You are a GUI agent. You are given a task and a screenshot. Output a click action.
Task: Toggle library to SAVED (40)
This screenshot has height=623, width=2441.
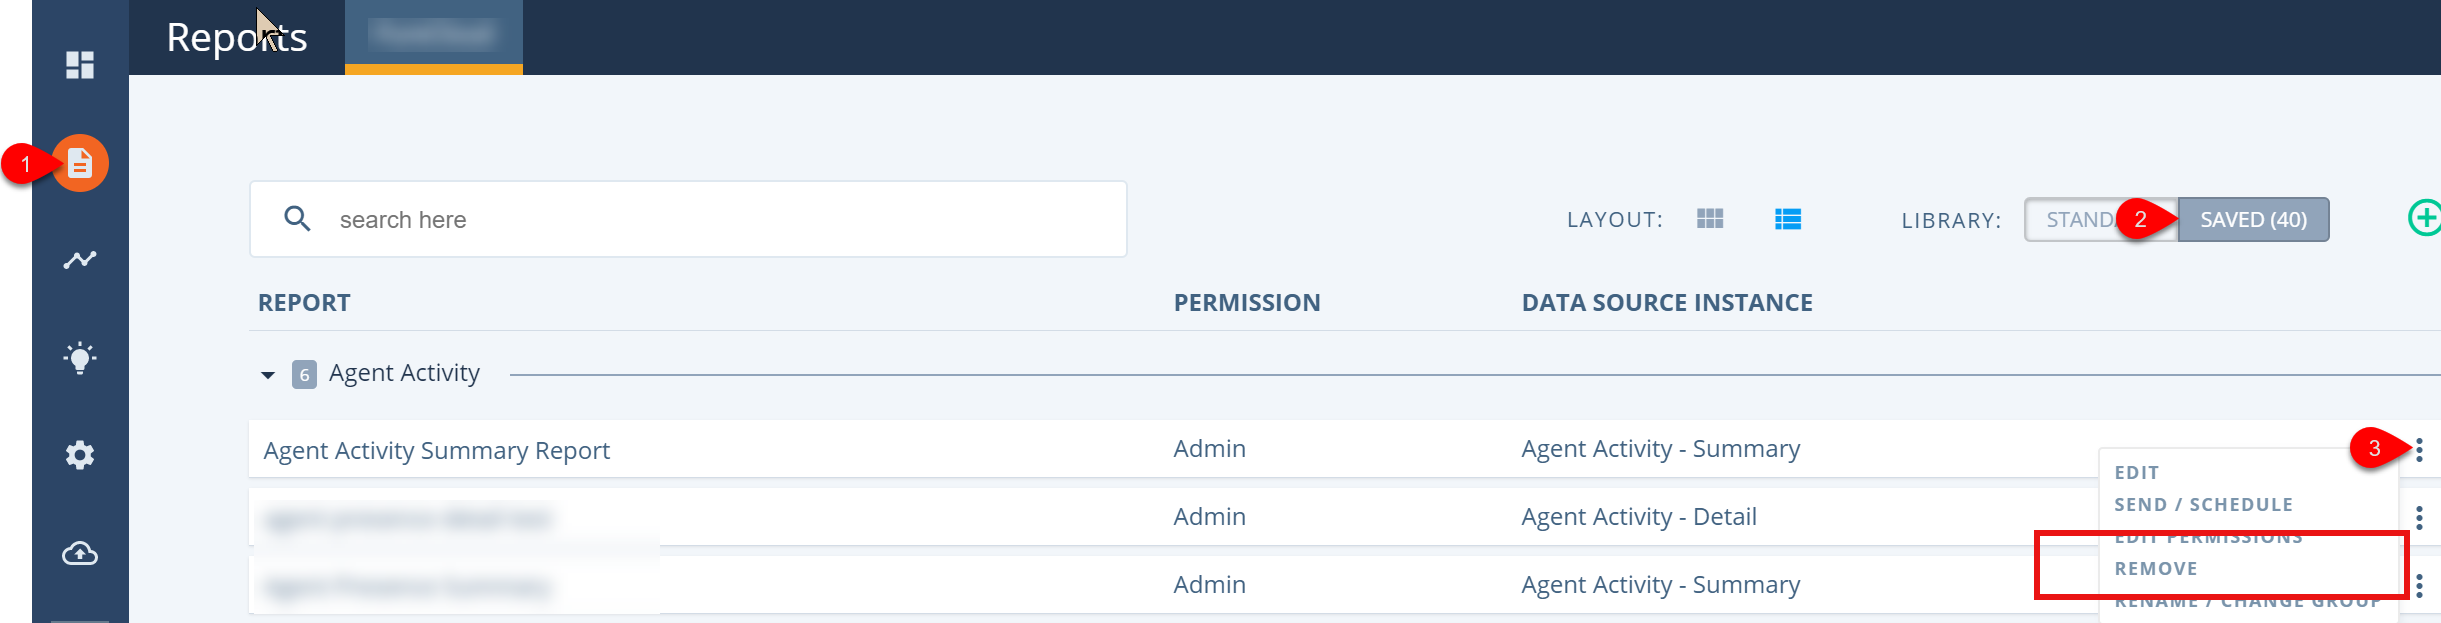pyautogui.click(x=2253, y=220)
